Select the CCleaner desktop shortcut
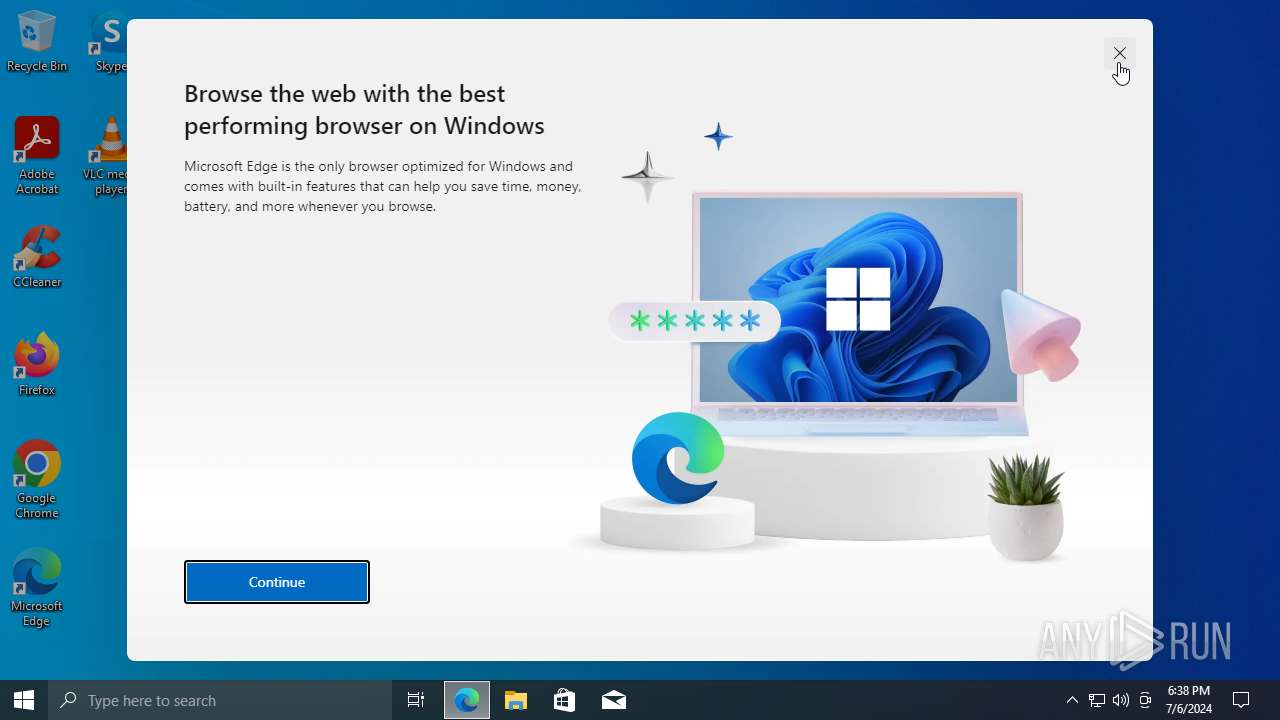The image size is (1280, 720). 37,257
